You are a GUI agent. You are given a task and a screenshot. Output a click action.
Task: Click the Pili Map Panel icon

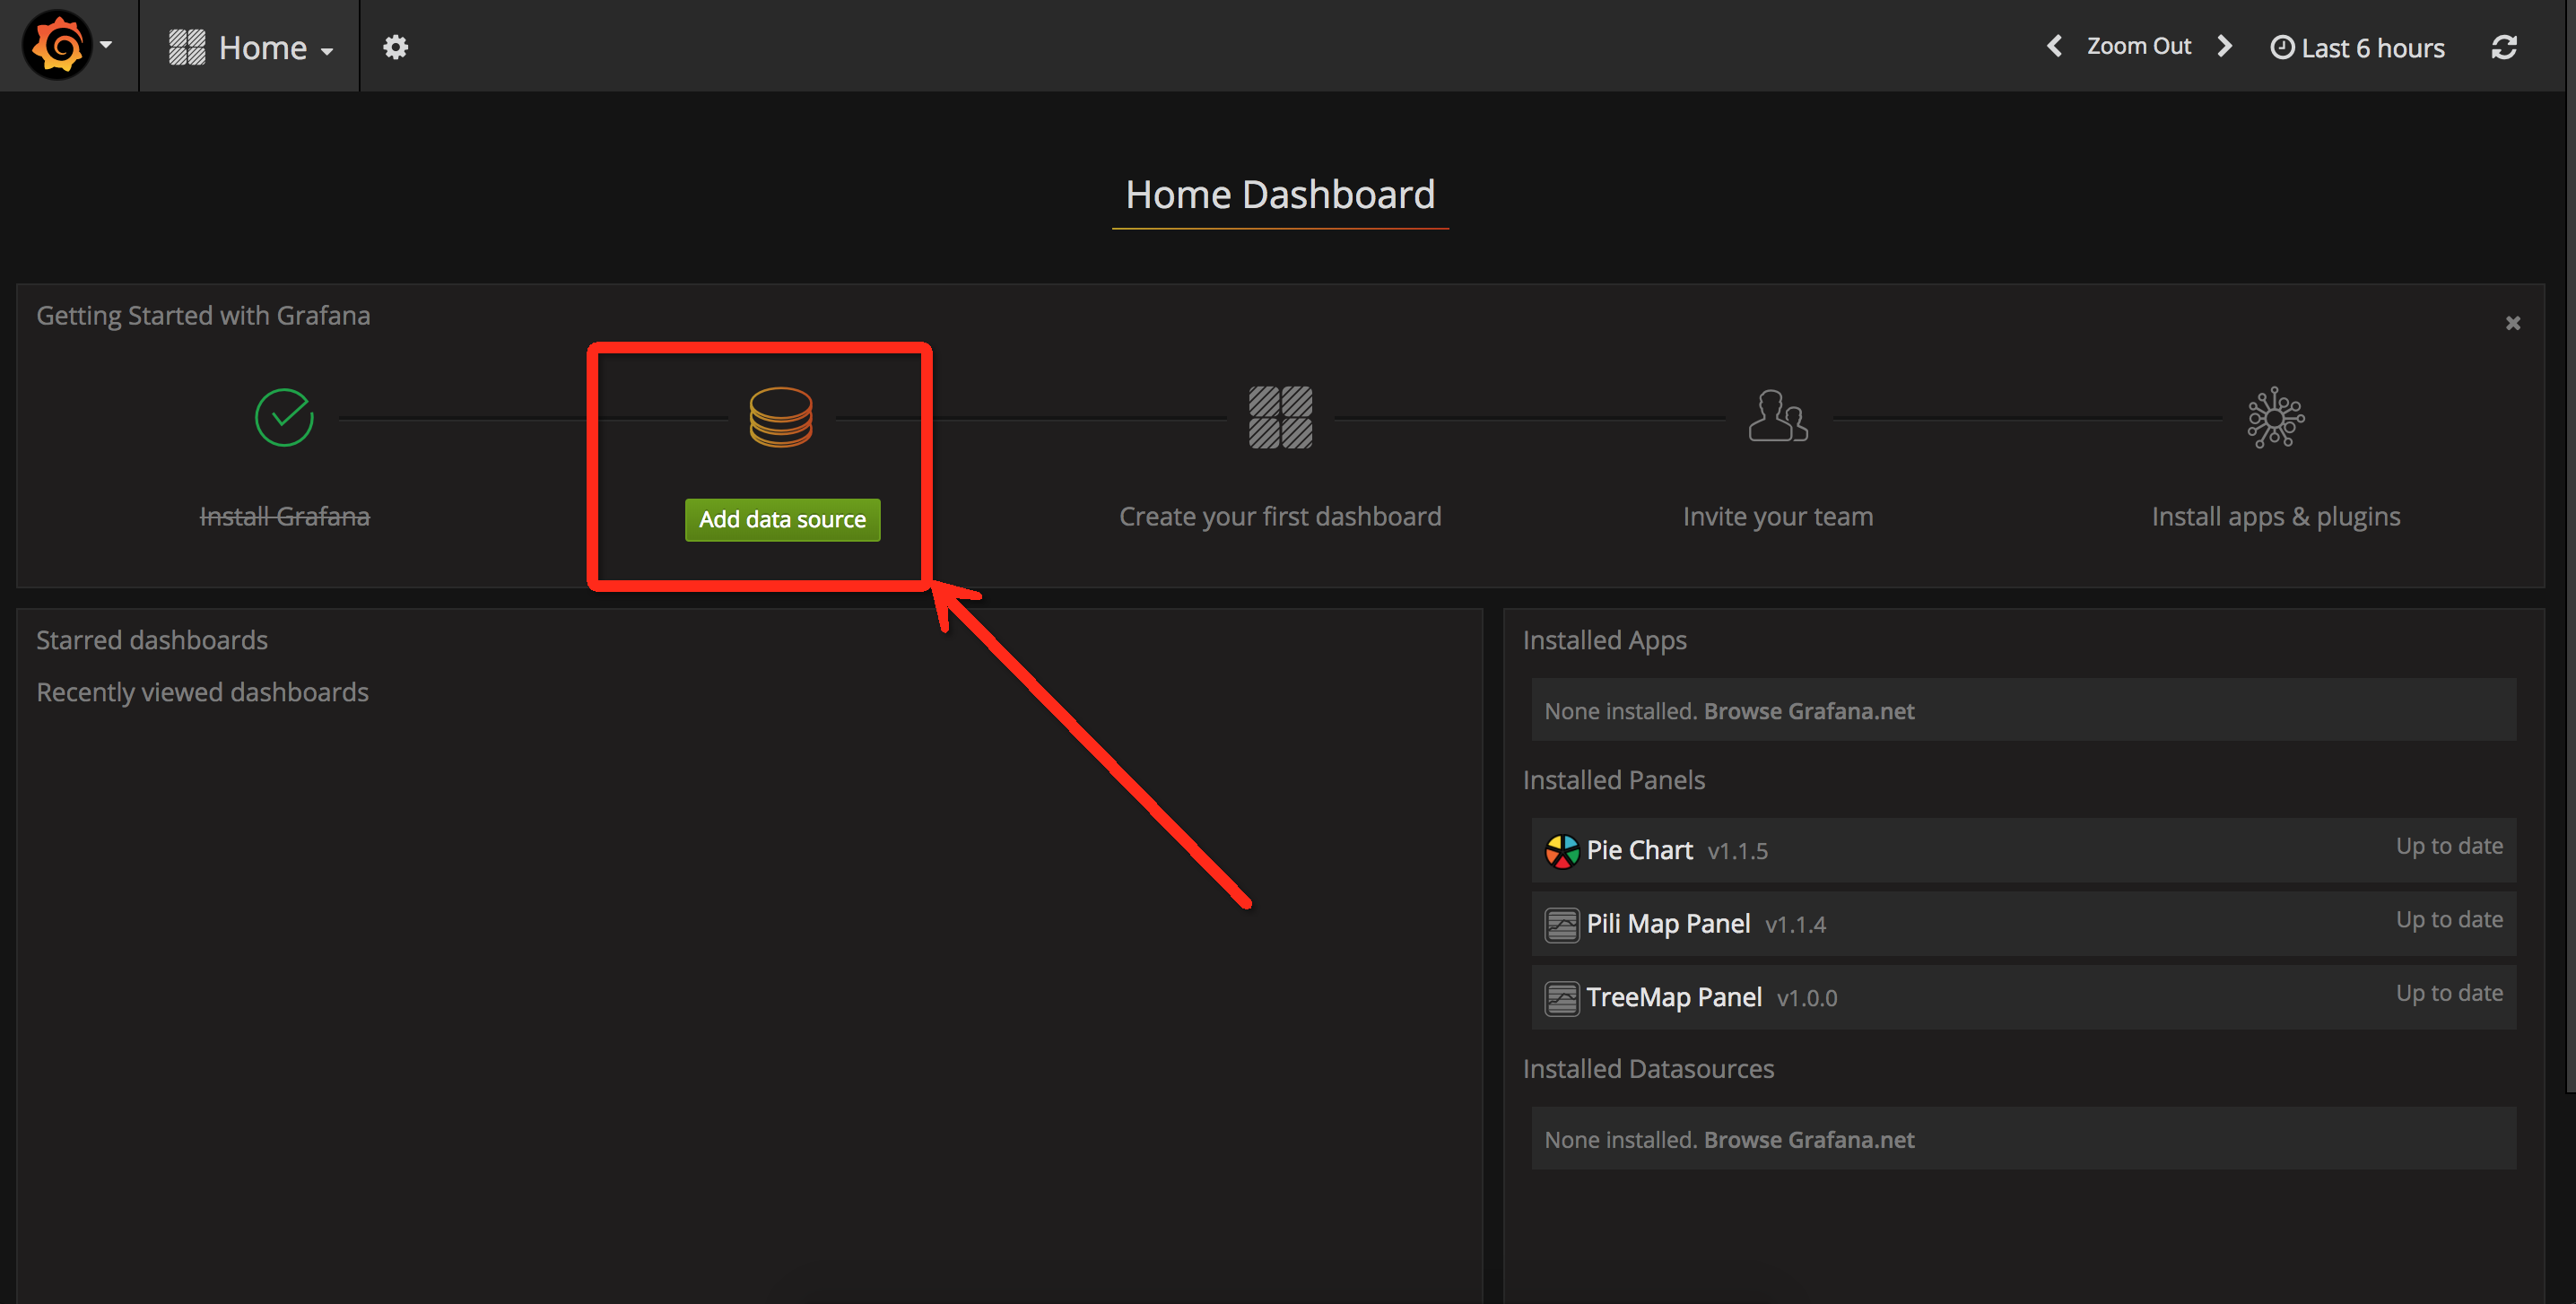[1561, 925]
